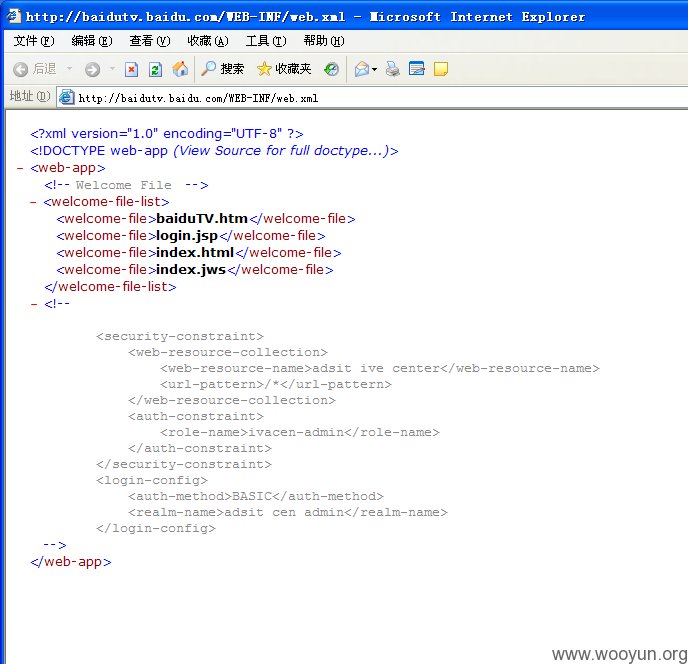This screenshot has height=664, width=688.
Task: Click the Search (搜索) toolbar button
Action: pos(222,69)
